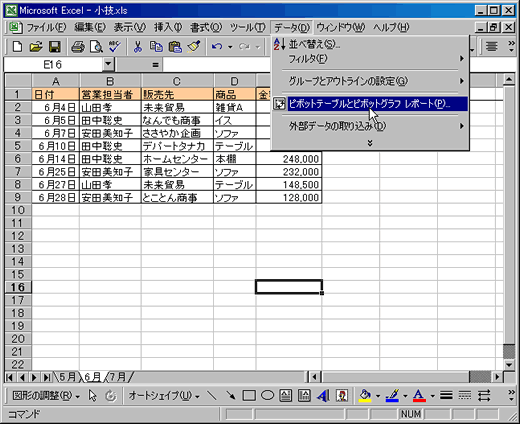Select ピボットテーブルとピボットグラフ レポート item
Viewport: 520px width, 424px height.
pos(370,104)
